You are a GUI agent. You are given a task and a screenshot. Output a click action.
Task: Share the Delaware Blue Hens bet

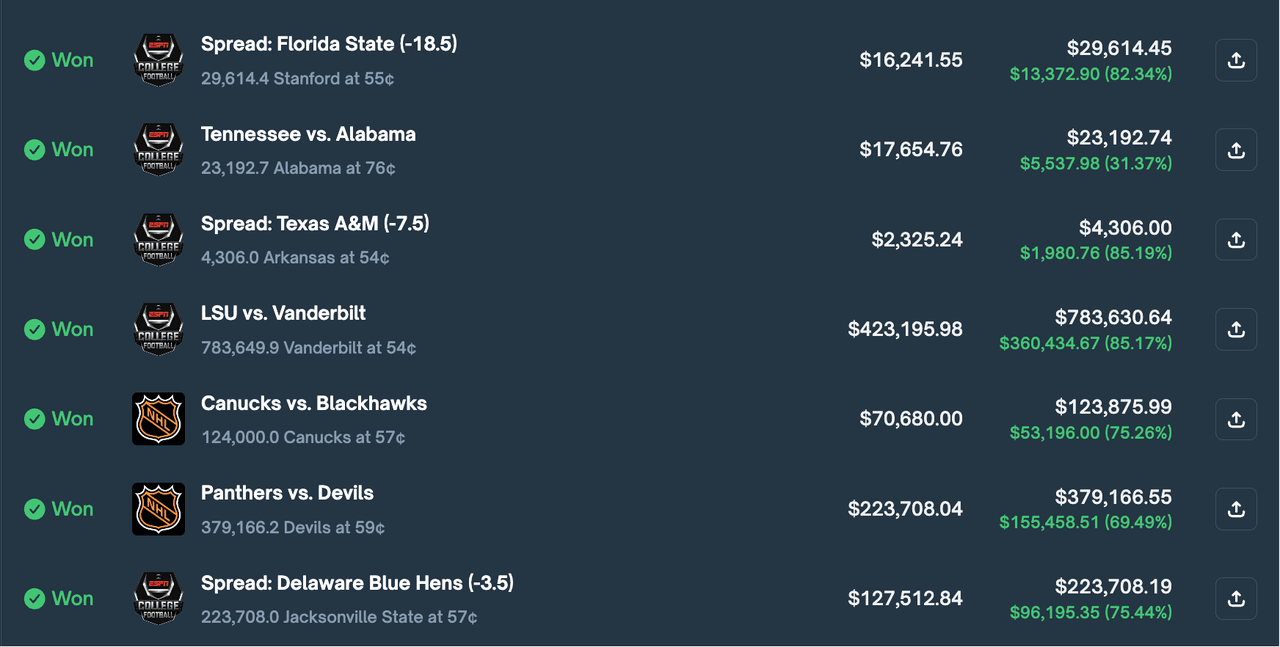click(1236, 598)
